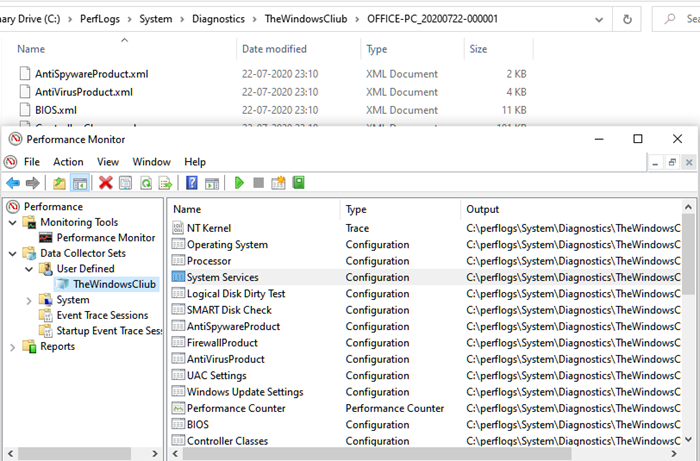Image resolution: width=700 pixels, height=461 pixels.
Task: Click the Up one level folder icon
Action: point(59,183)
